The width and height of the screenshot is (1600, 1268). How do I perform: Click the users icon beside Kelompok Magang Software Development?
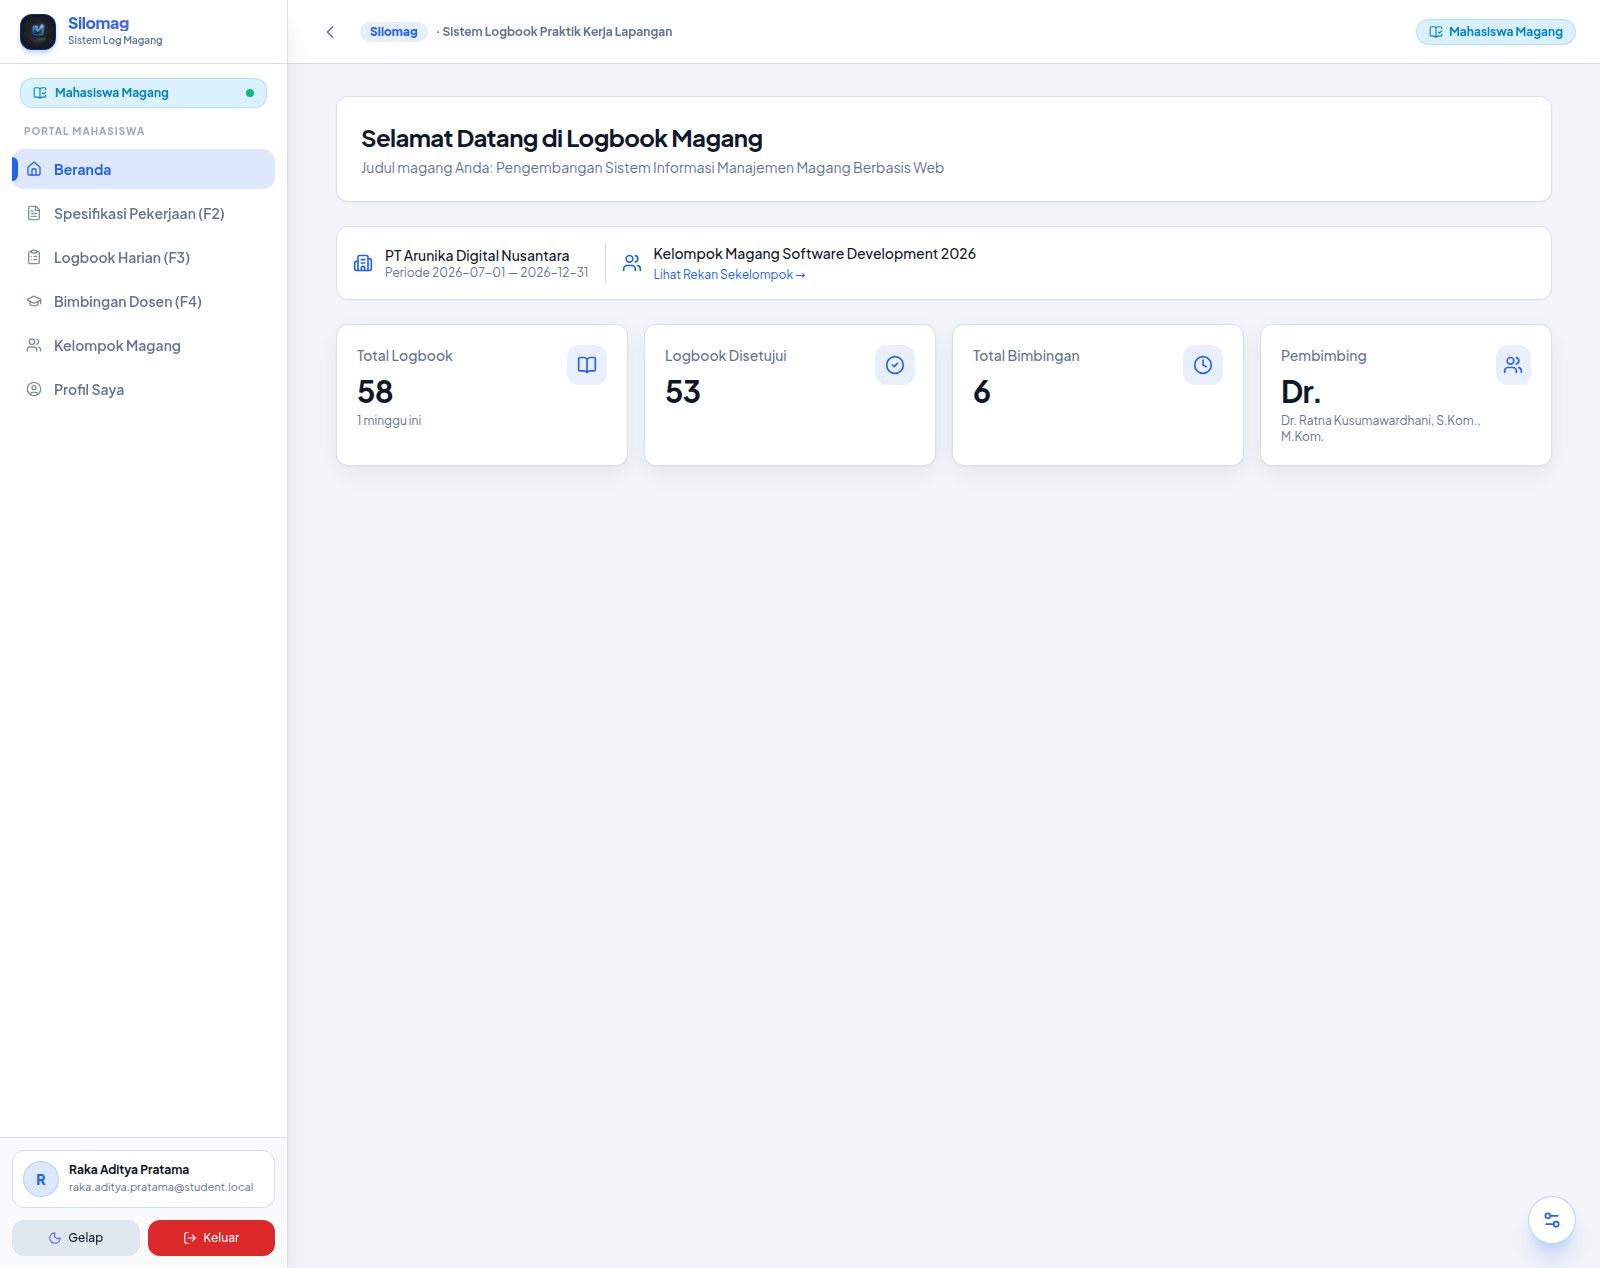tap(632, 263)
